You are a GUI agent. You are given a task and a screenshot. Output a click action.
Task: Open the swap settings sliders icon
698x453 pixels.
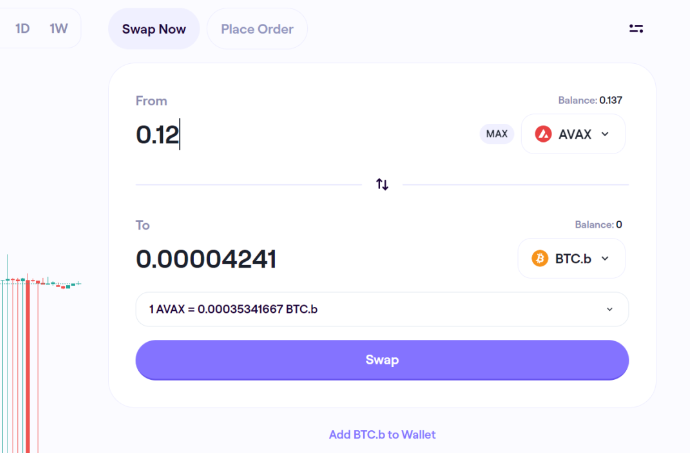636,29
